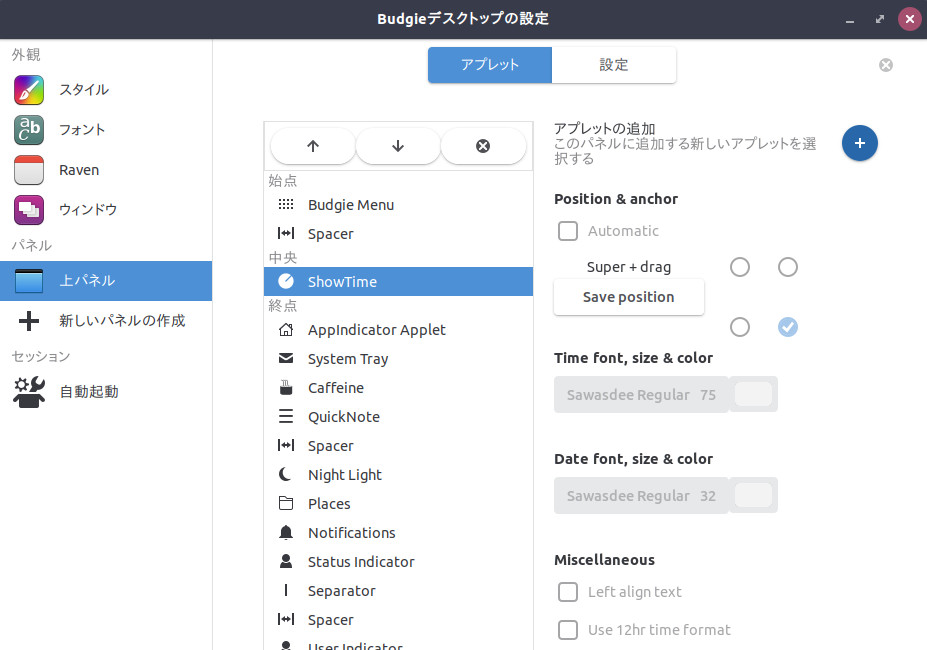927x650 pixels.
Task: Move applet down with the down arrow
Action: [x=398, y=145]
